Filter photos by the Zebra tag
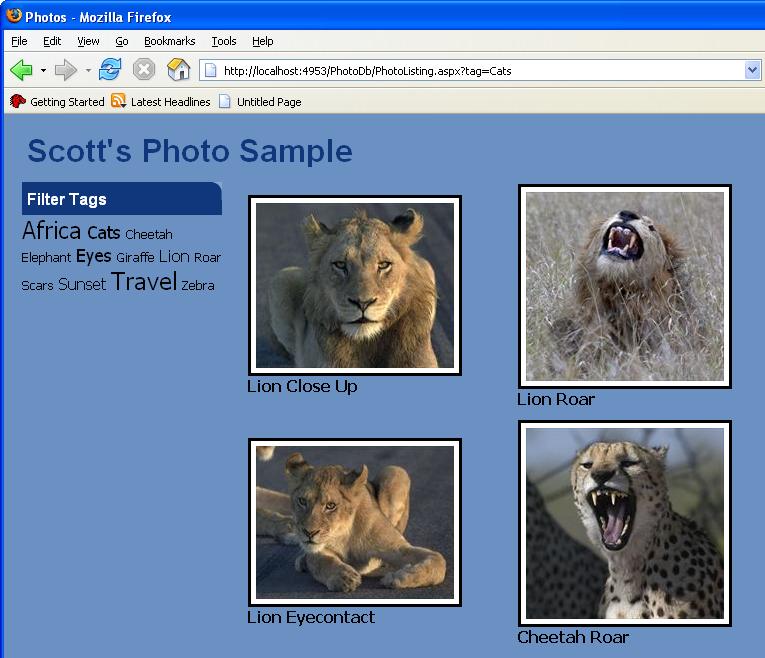 coord(198,285)
